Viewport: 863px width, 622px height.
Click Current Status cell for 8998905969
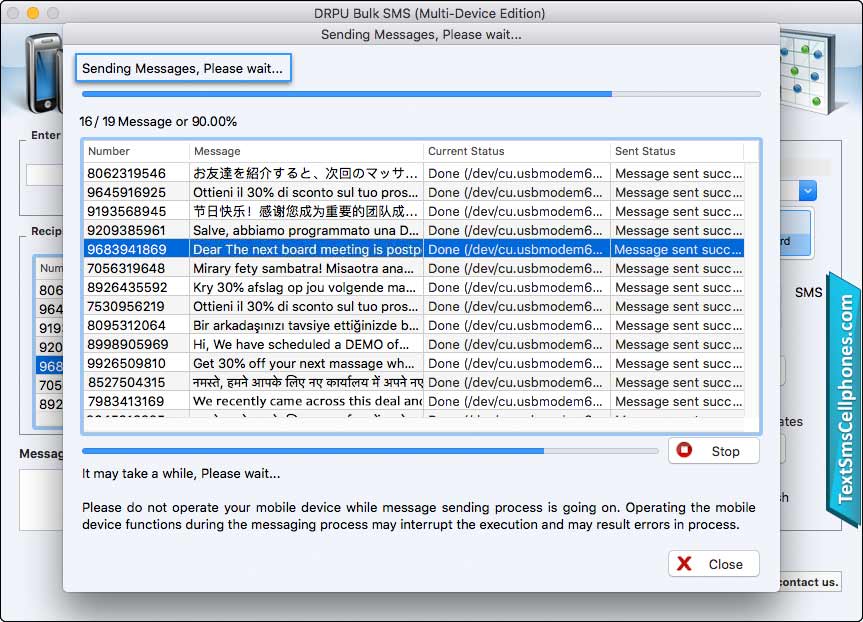tap(516, 344)
